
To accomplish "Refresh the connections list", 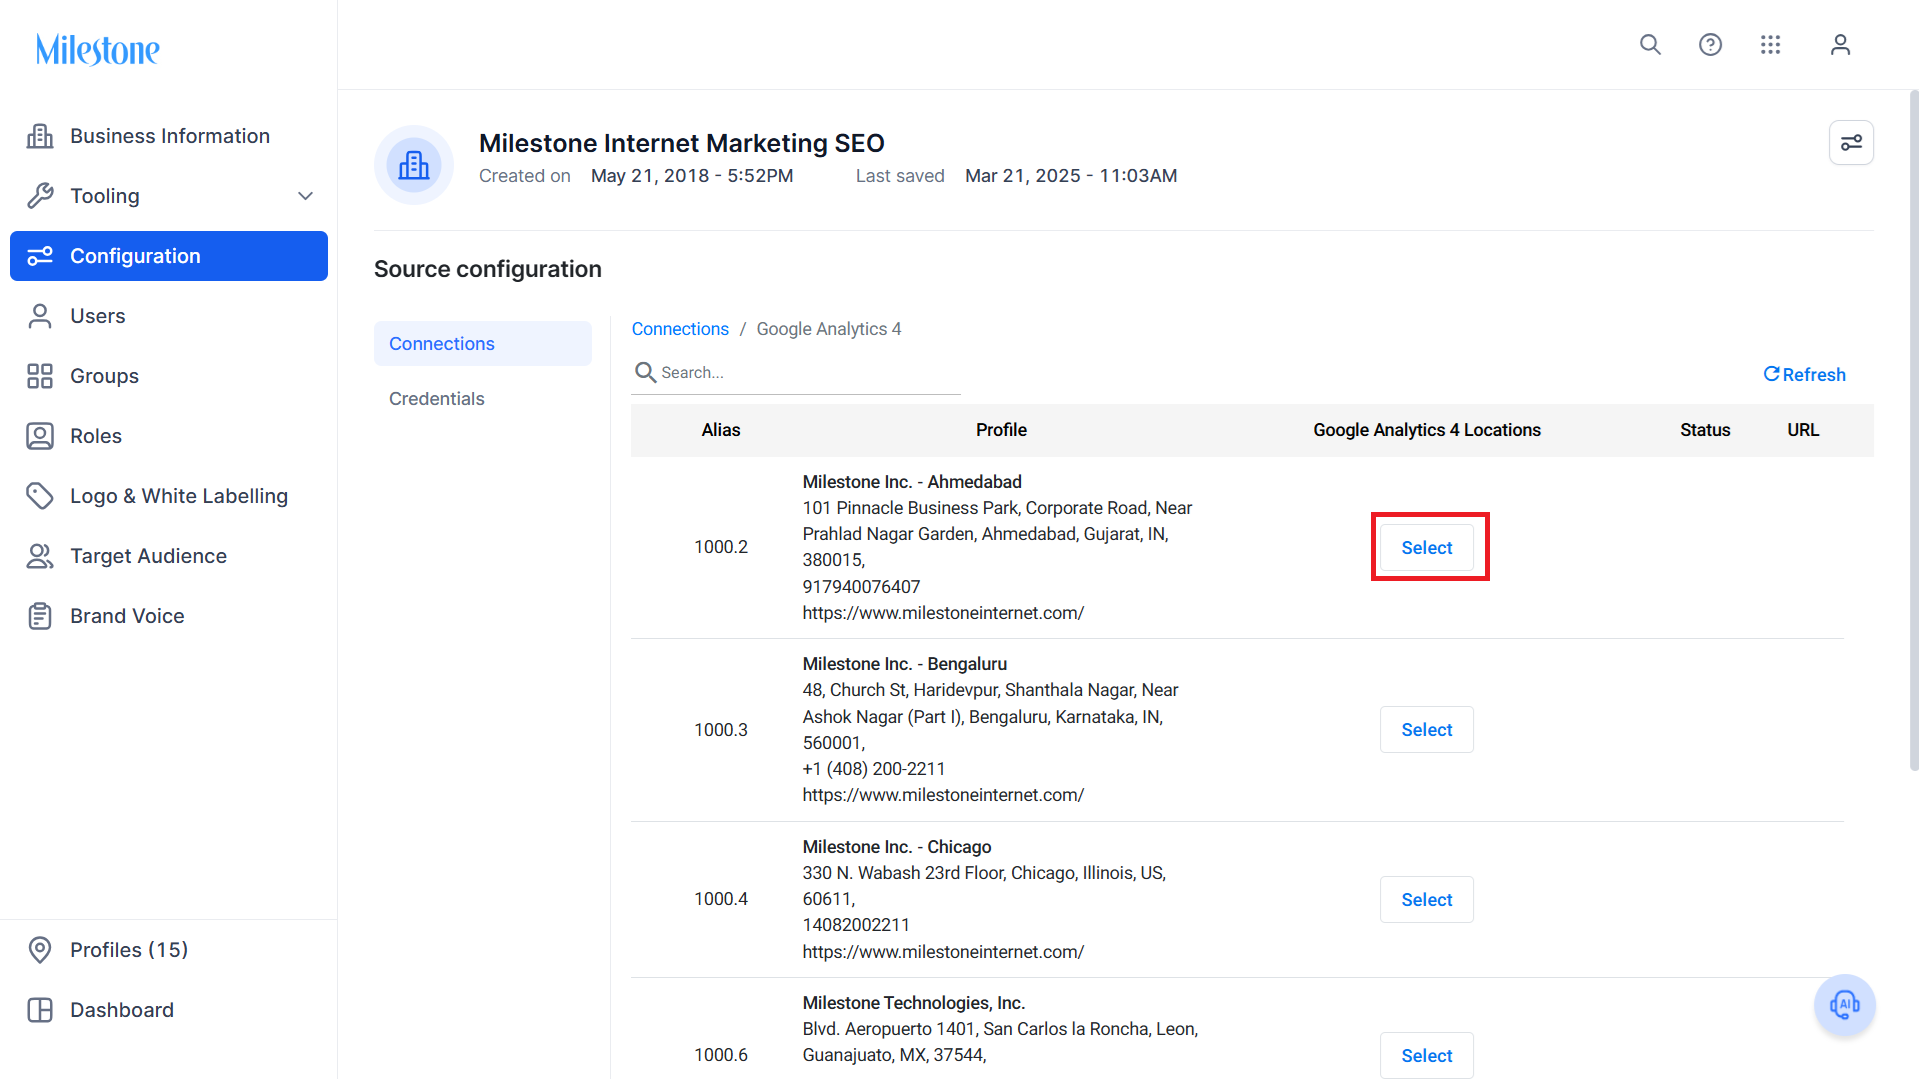I will click(1804, 374).
